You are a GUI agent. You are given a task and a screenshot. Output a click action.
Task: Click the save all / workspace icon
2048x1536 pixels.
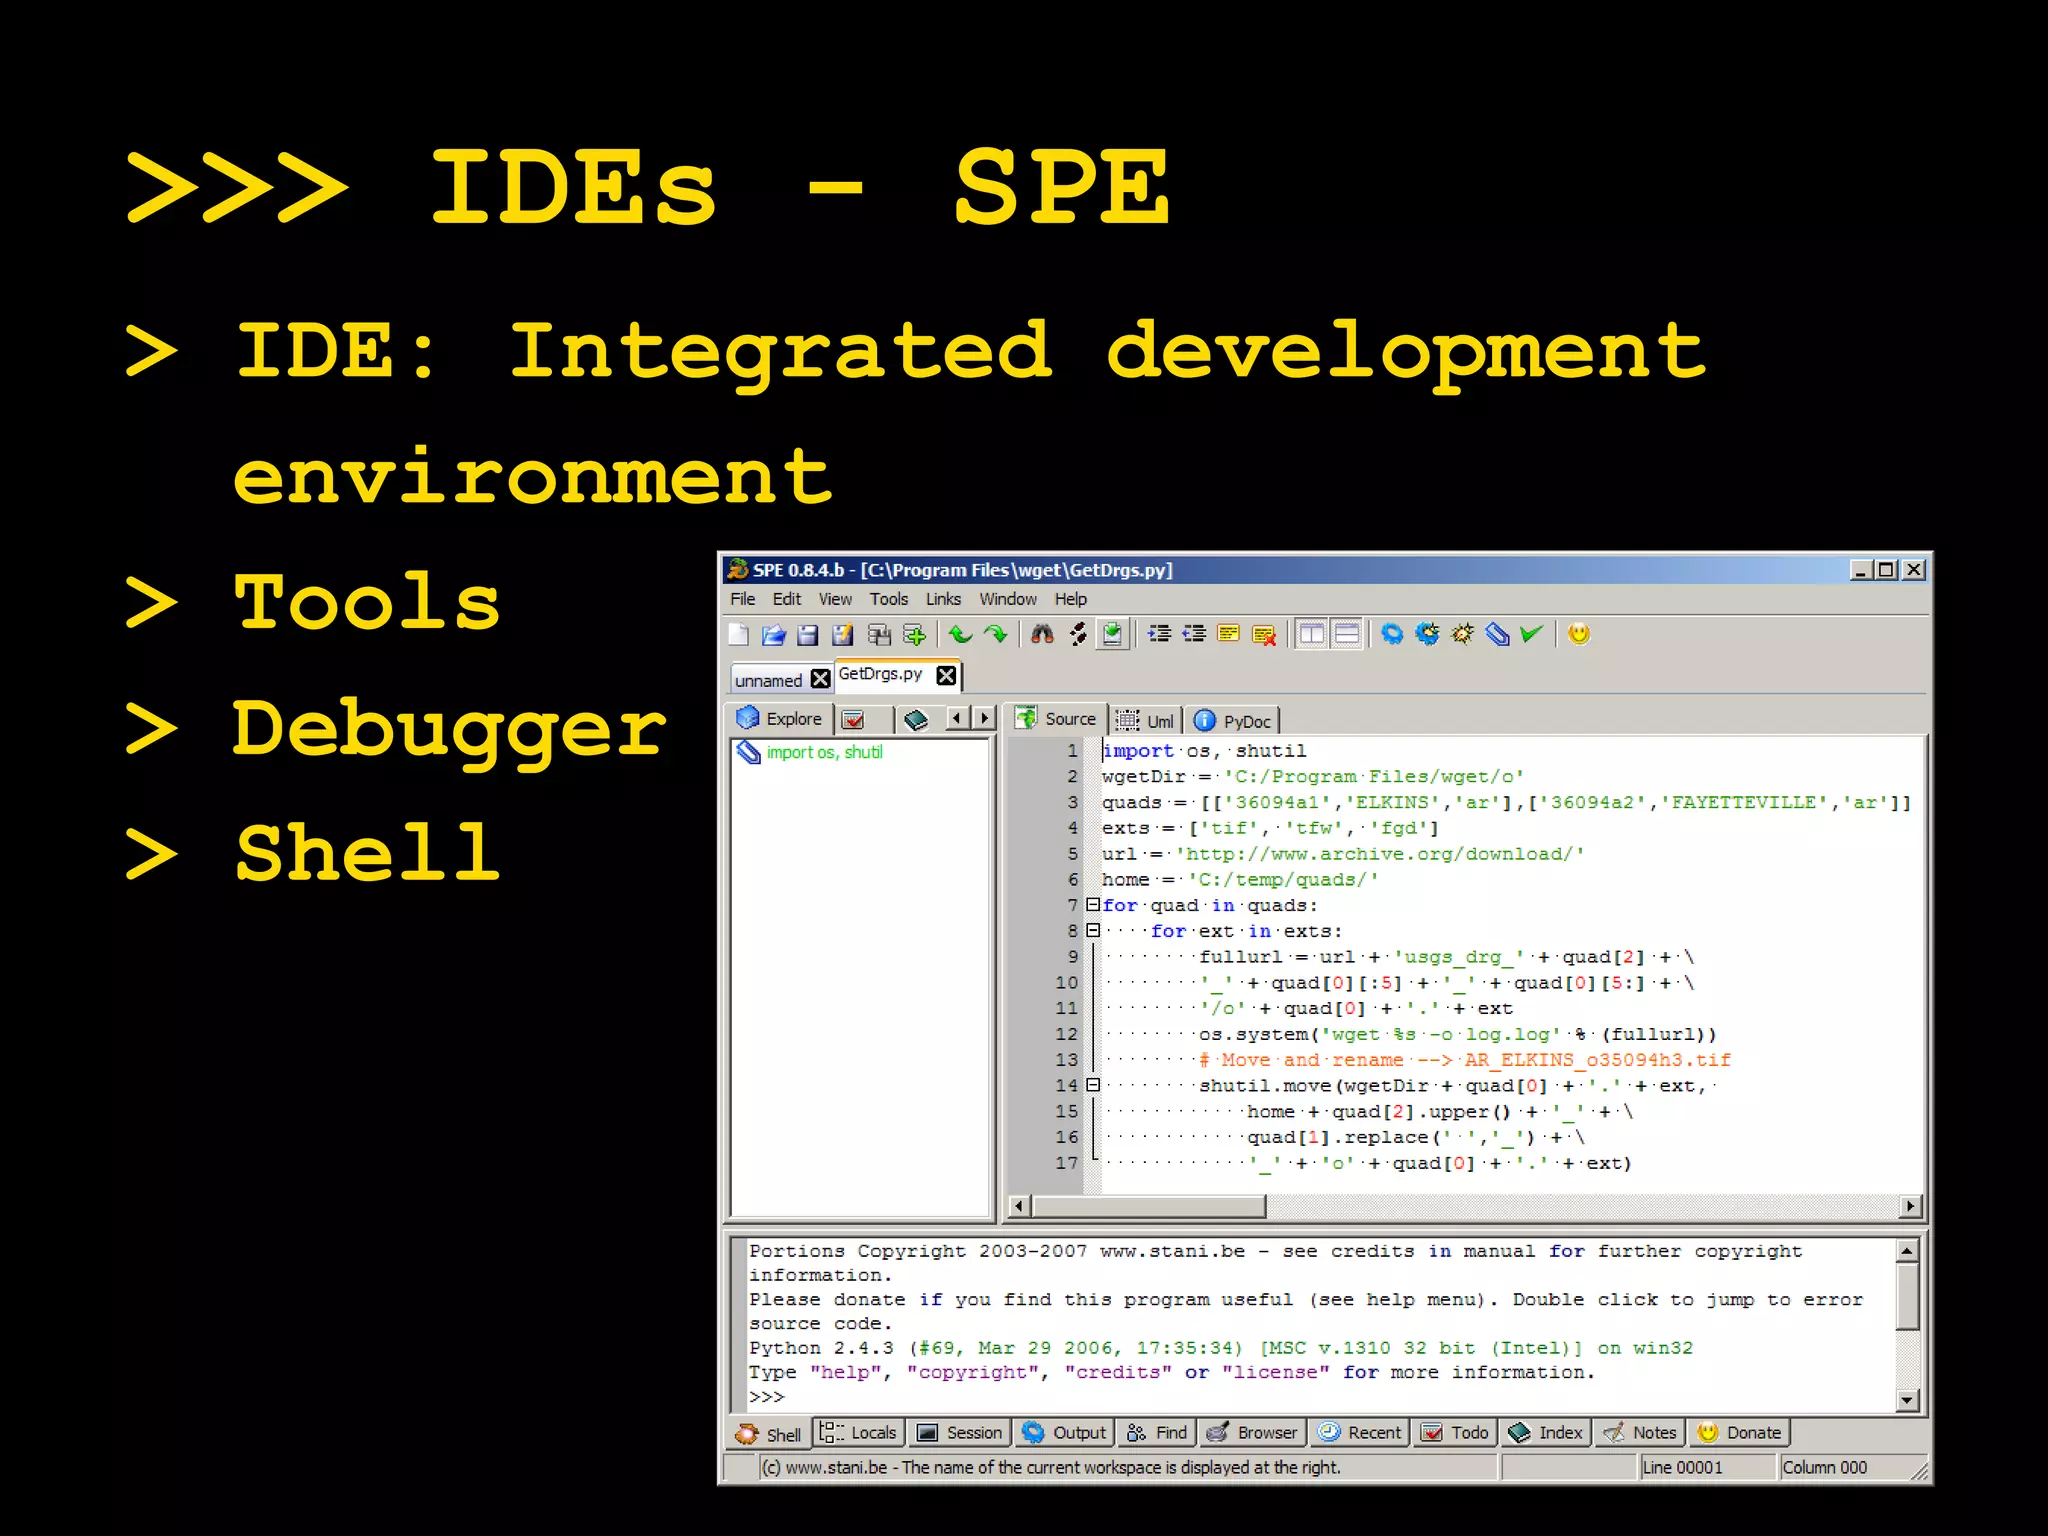[x=879, y=634]
